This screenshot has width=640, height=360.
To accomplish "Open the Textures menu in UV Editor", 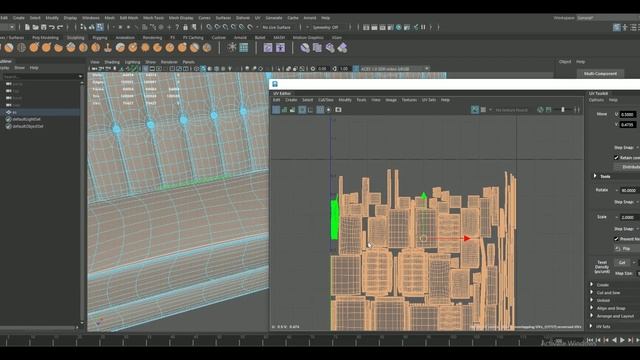I will (409, 100).
